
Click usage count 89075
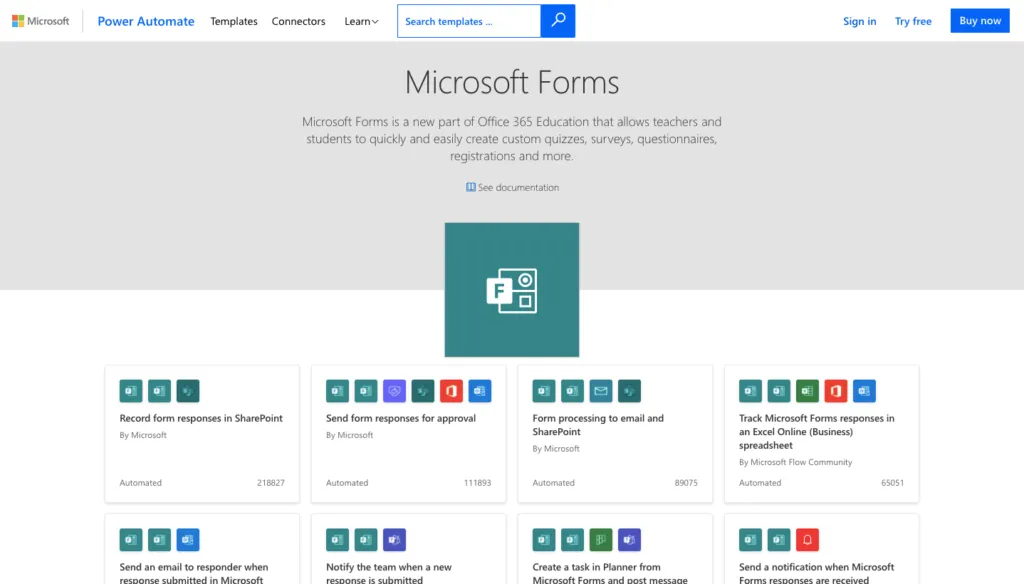pos(686,483)
